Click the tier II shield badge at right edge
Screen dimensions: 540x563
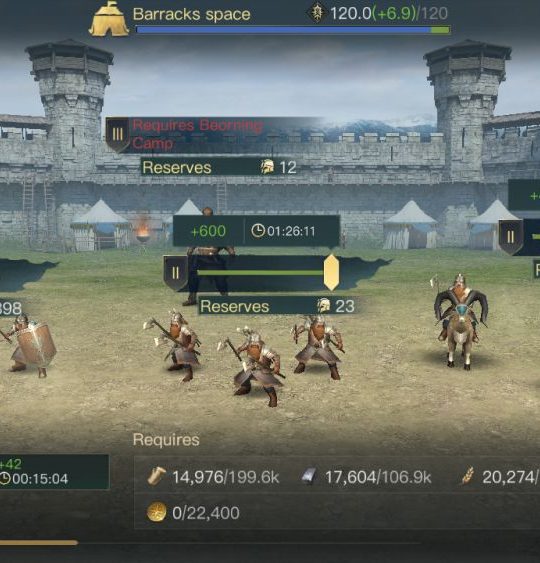coord(511,237)
